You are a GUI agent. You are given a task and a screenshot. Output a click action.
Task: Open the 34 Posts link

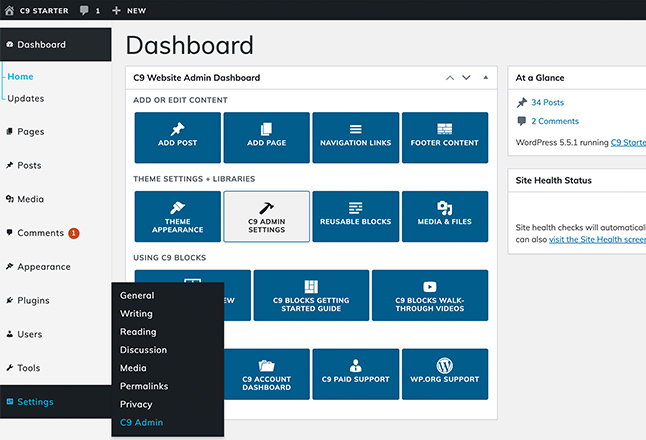pos(548,102)
